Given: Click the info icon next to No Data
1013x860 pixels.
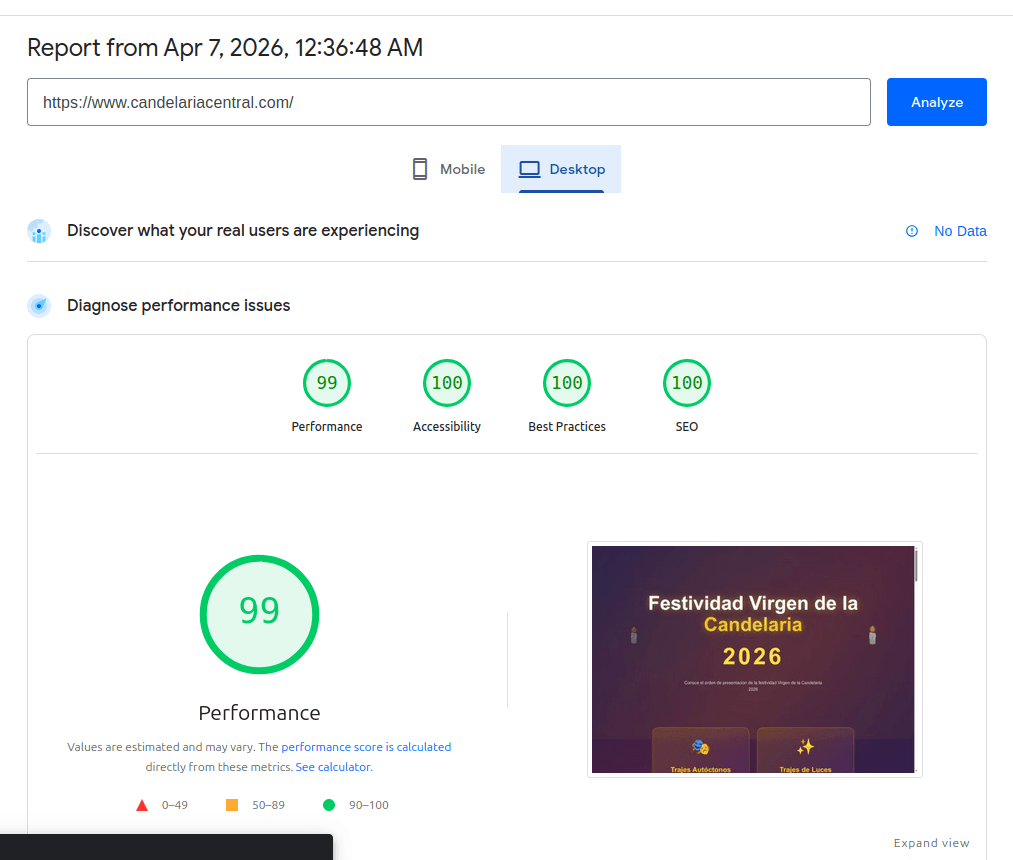Looking at the screenshot, I should [x=911, y=231].
